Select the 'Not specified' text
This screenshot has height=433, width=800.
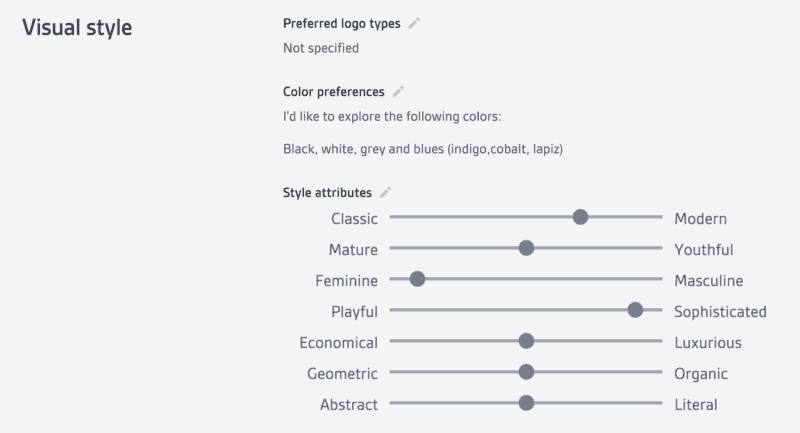coord(321,48)
